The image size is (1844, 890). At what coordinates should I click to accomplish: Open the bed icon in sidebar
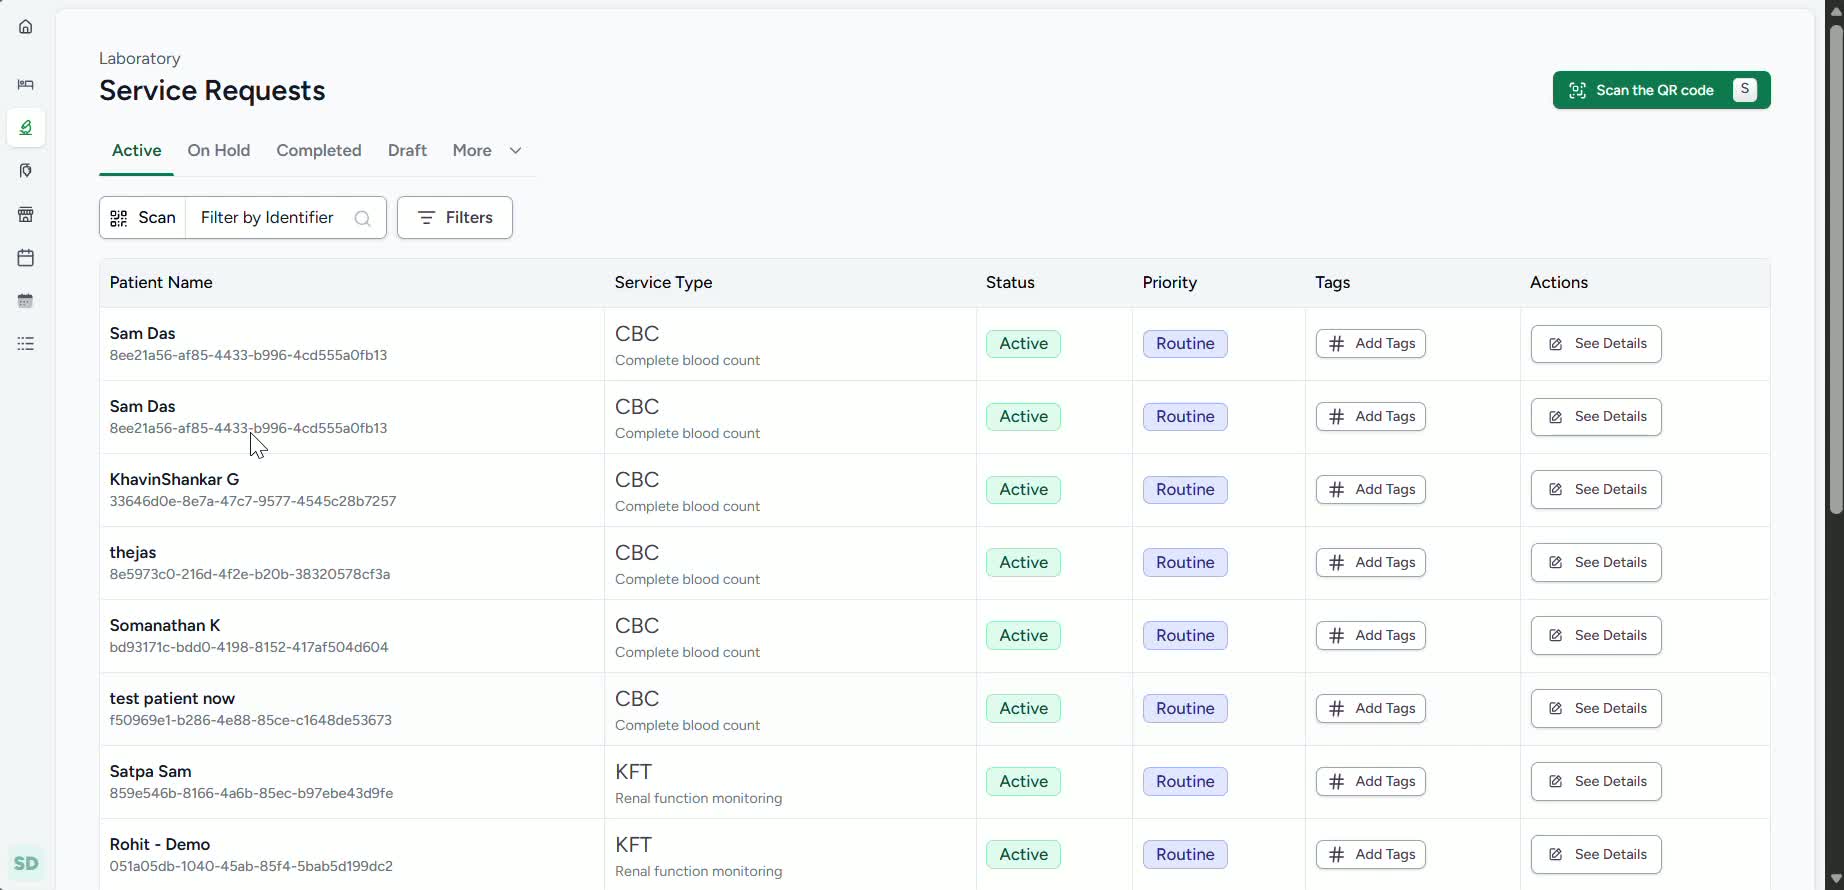point(26,85)
